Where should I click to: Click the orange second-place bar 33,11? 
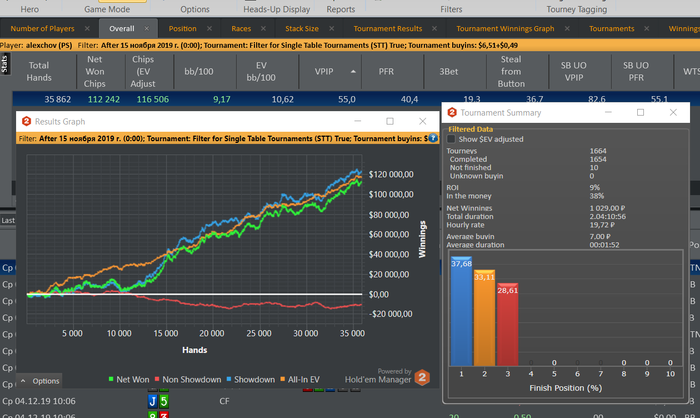pyautogui.click(x=484, y=318)
